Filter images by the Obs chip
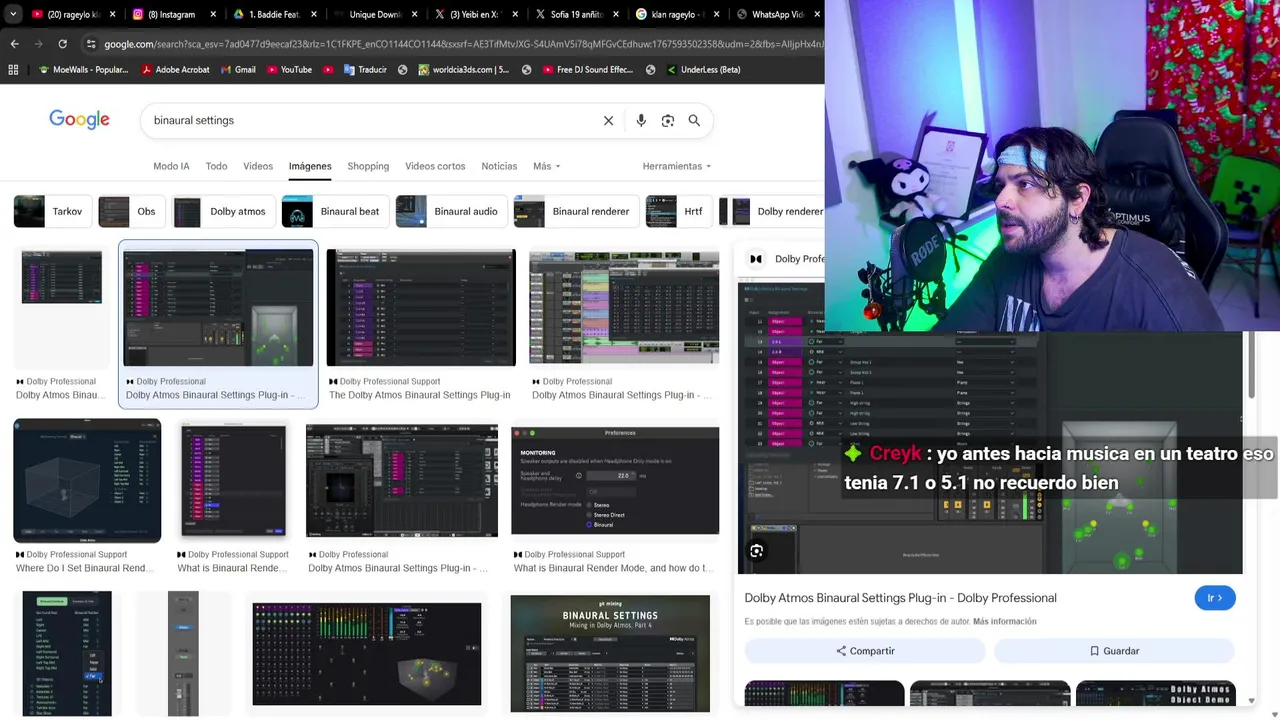Screen dimensions: 1280x720 coord(131,211)
